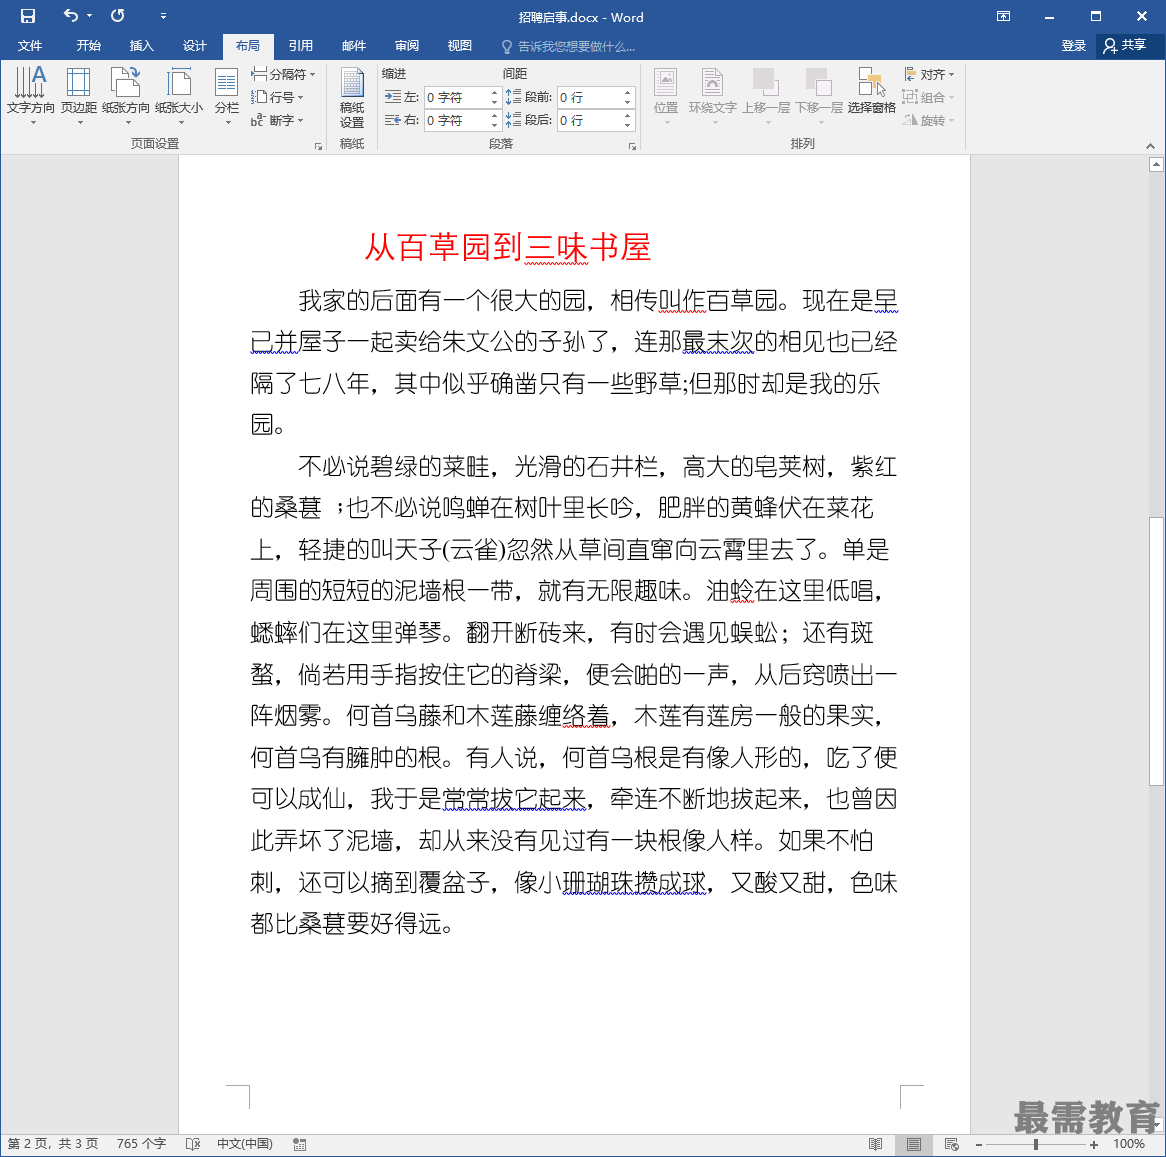This screenshot has width=1166, height=1157.
Task: Open the 页面设置 dialog launcher
Action: pyautogui.click(x=318, y=146)
